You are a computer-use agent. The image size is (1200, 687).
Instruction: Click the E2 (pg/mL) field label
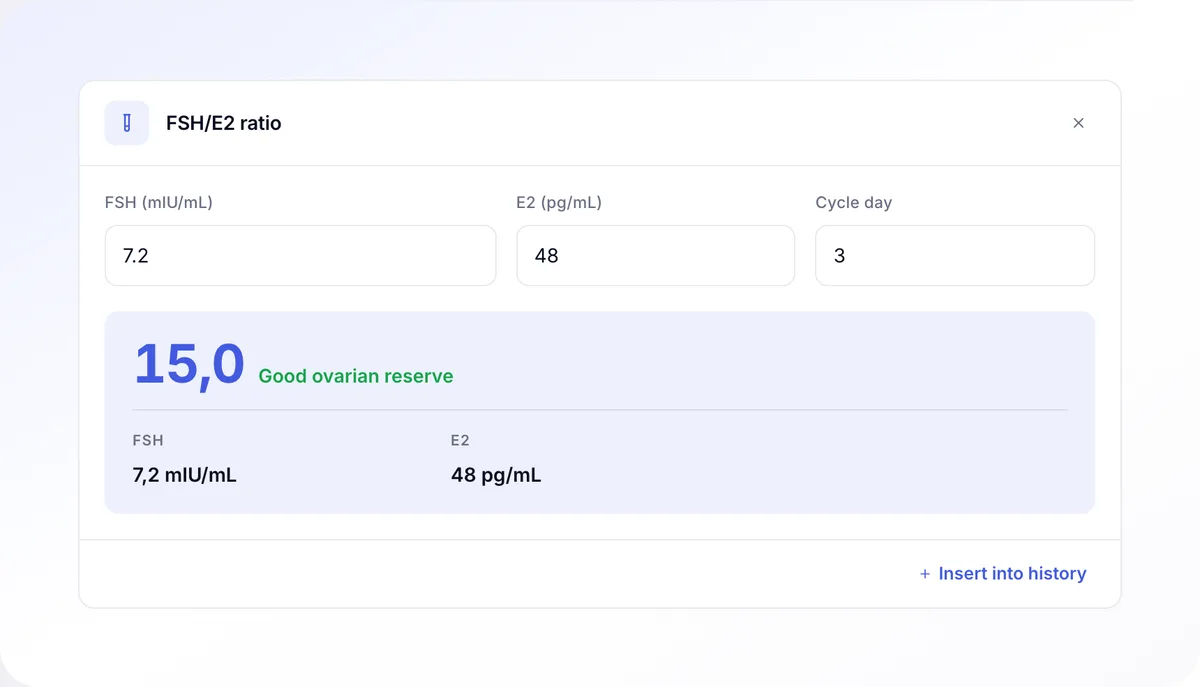coord(559,202)
